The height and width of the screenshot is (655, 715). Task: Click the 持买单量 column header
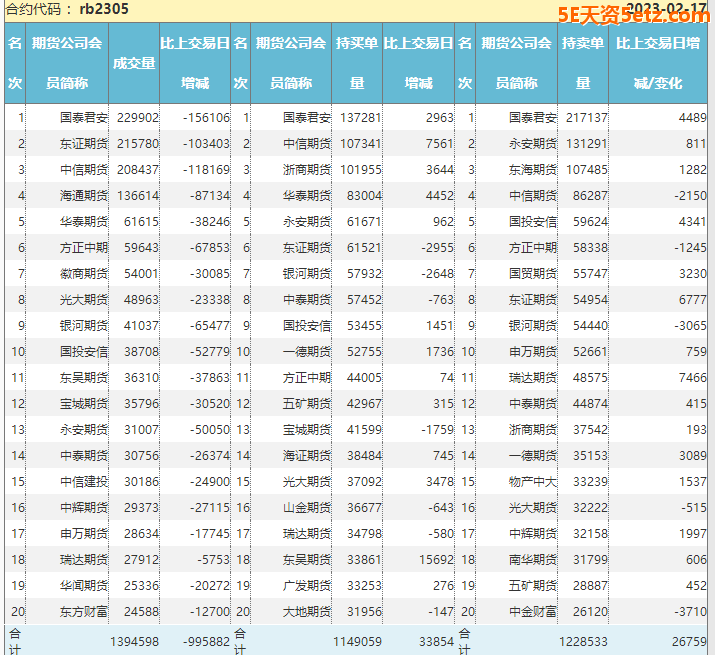click(357, 63)
